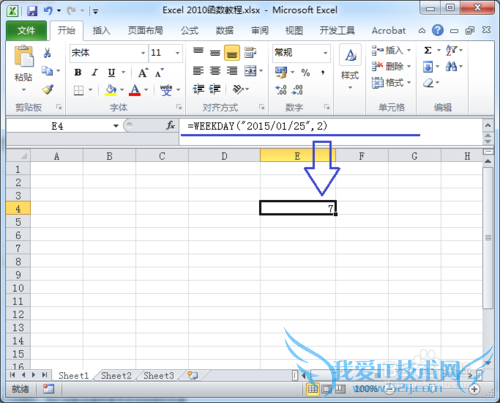Switch to the 页面布局 Page Layout tab

coord(145,31)
